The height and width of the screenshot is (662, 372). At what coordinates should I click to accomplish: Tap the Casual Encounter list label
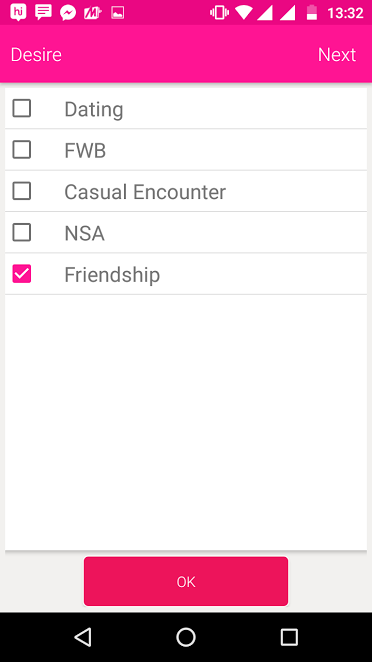[145, 192]
